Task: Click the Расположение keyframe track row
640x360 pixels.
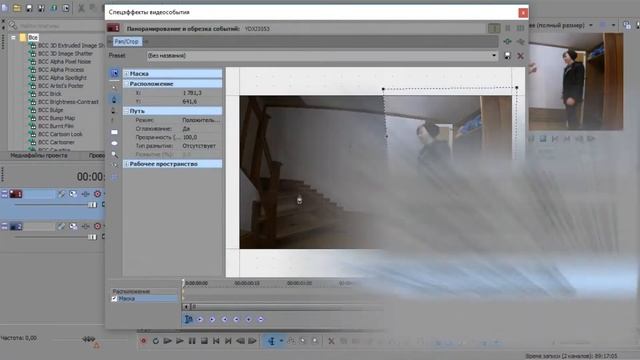Action: click(x=144, y=291)
